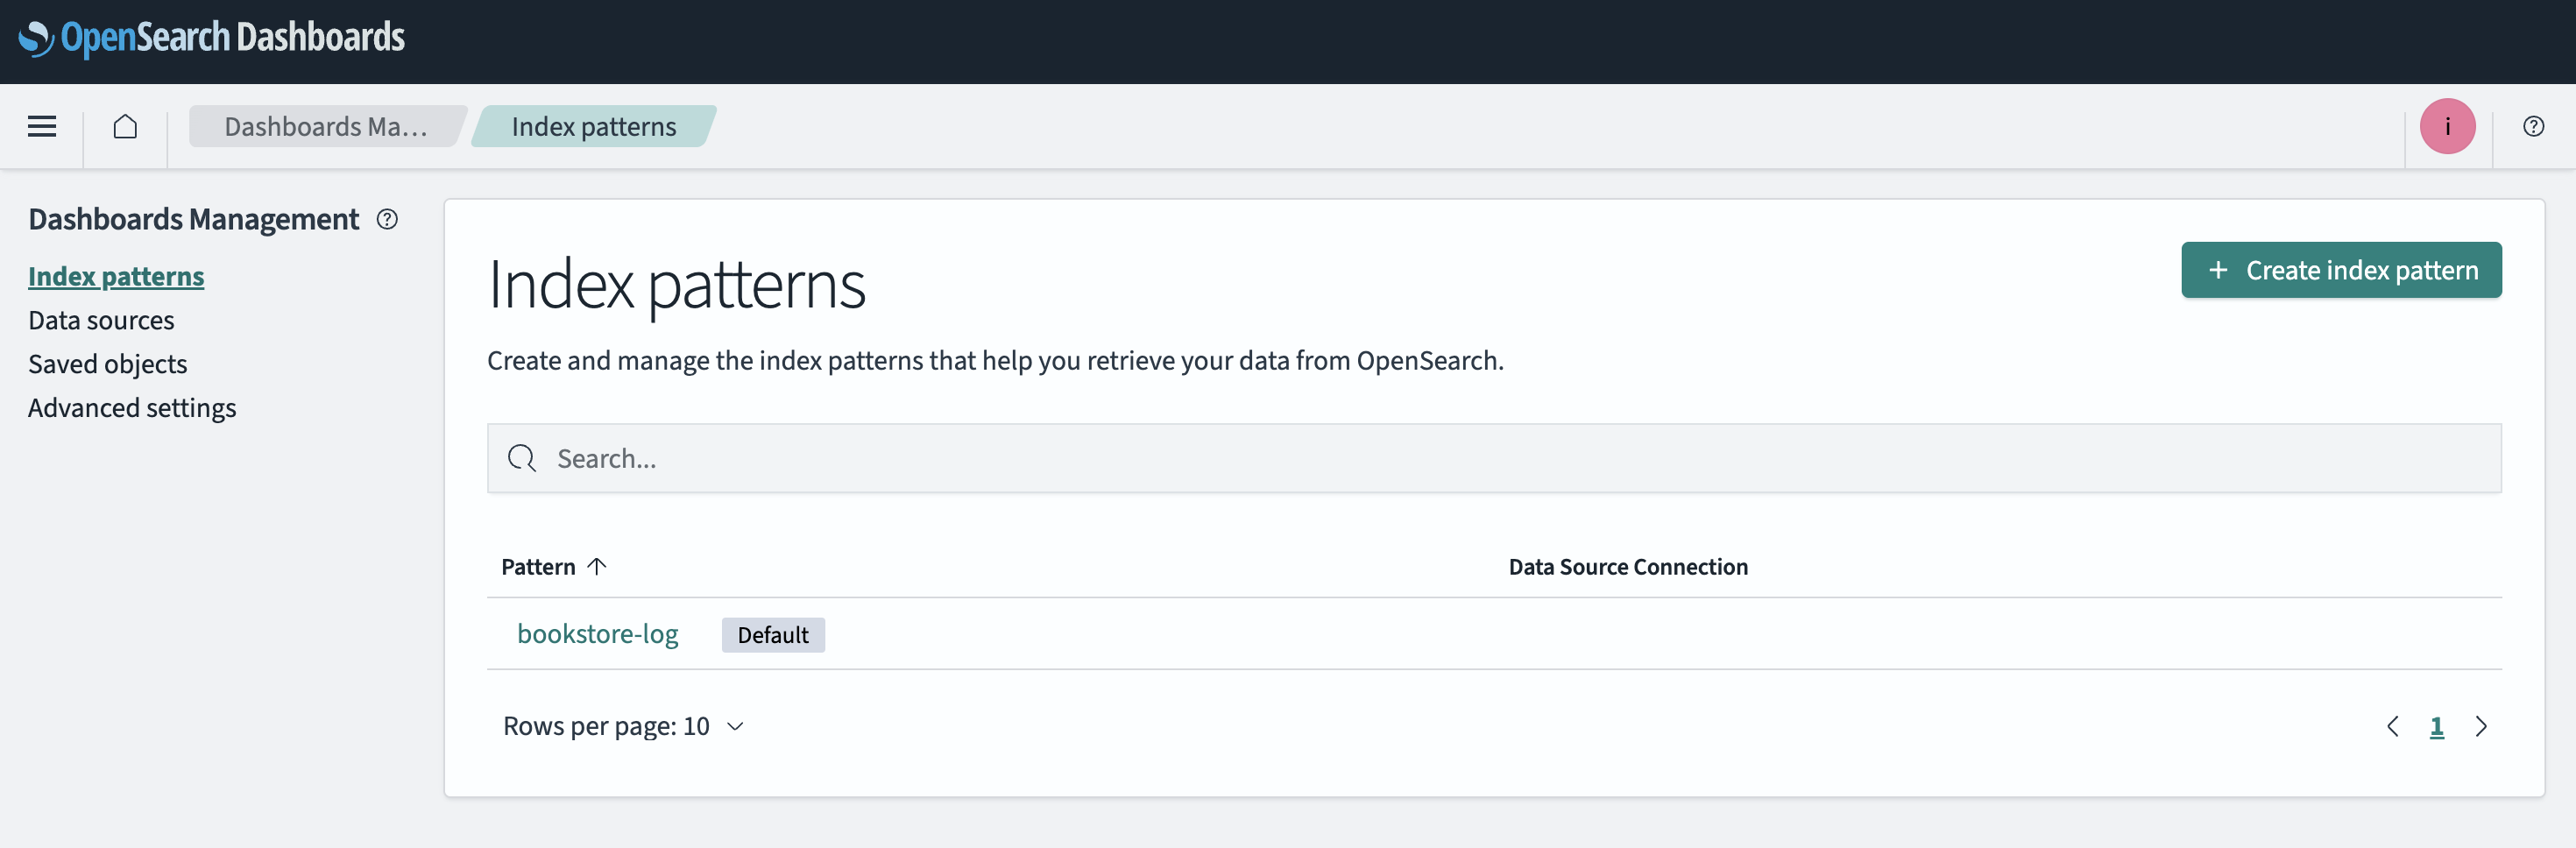This screenshot has height=848, width=2576.
Task: Select page 1 in pagination
Action: click(2436, 726)
